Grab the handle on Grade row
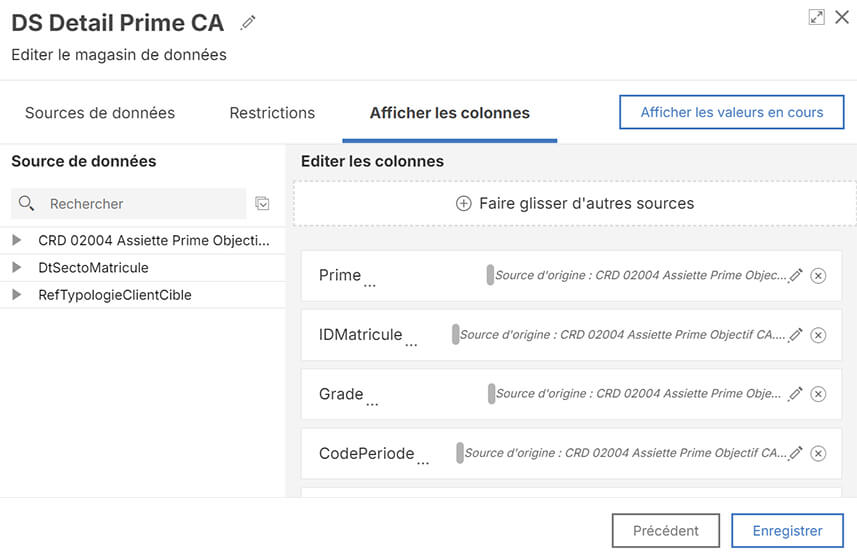Screen dimensions: 857x556 (491, 394)
